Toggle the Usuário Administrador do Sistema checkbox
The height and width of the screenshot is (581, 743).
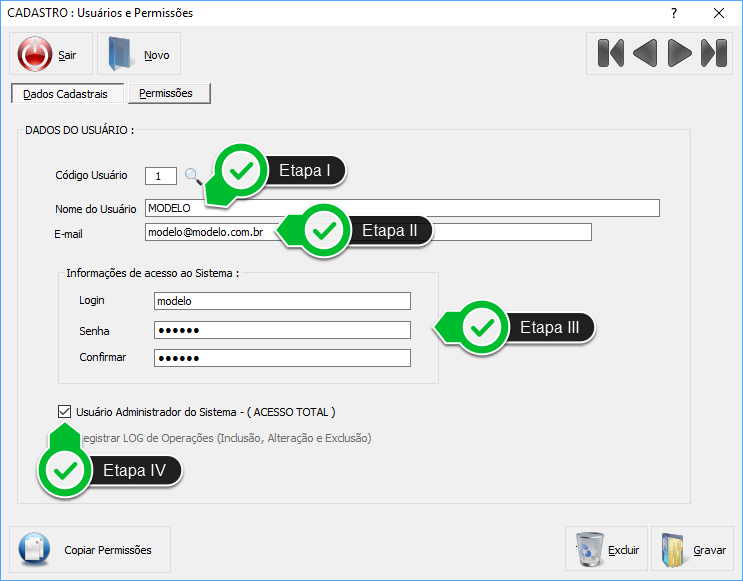click(65, 411)
